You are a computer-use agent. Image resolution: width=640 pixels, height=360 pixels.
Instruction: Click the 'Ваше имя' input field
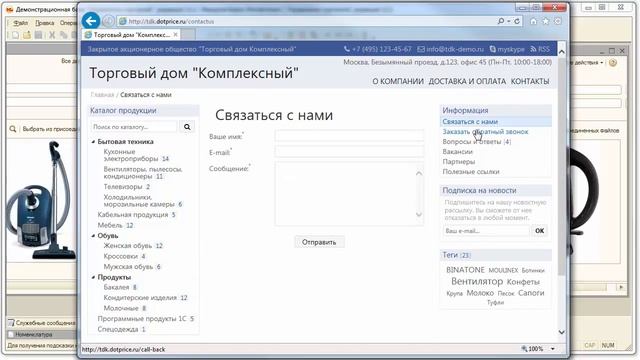[349, 136]
